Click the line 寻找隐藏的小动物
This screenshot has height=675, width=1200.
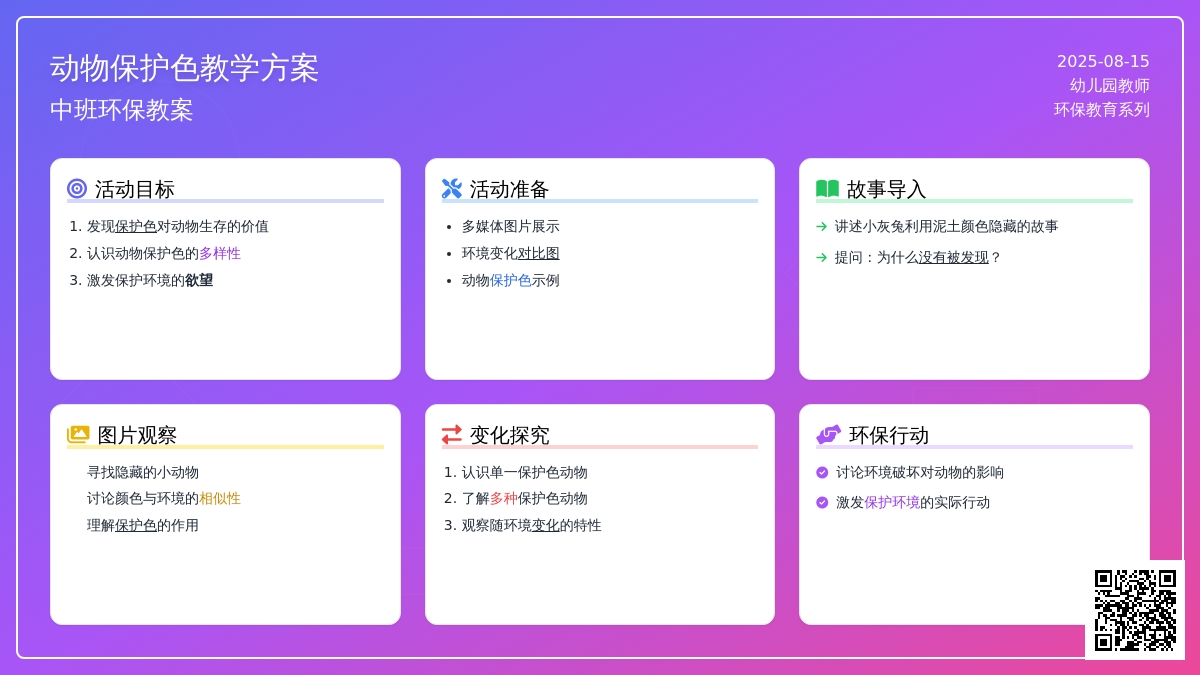143,472
